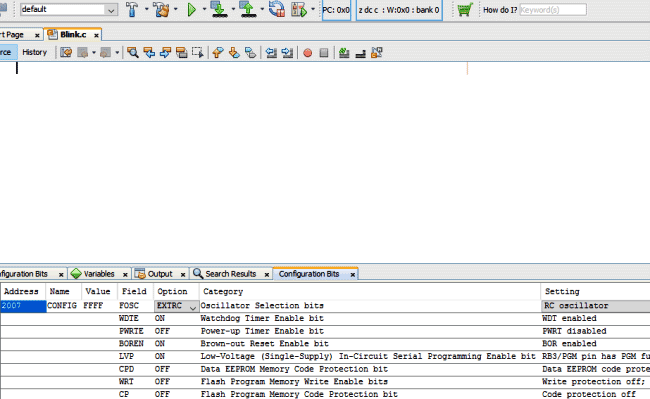Expand the Clean and Build dropdown arrow
Viewport: 650px width, 399px height.
click(x=176, y=9)
